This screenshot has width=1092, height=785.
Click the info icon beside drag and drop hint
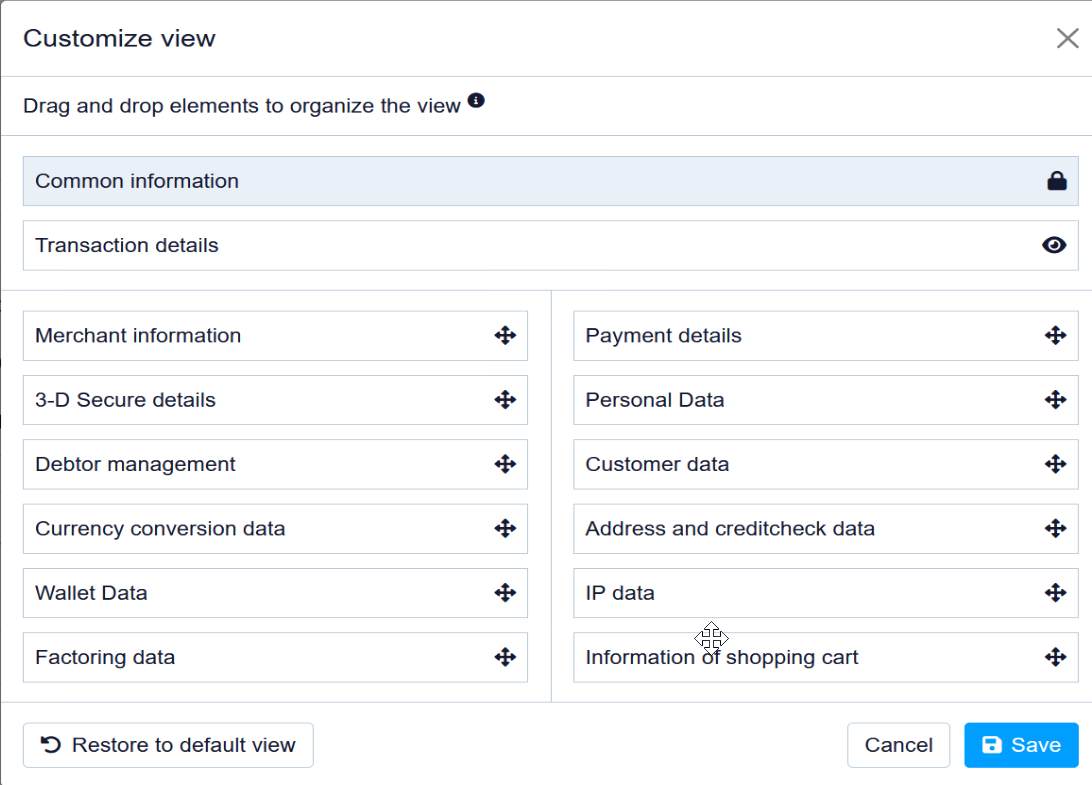(477, 101)
